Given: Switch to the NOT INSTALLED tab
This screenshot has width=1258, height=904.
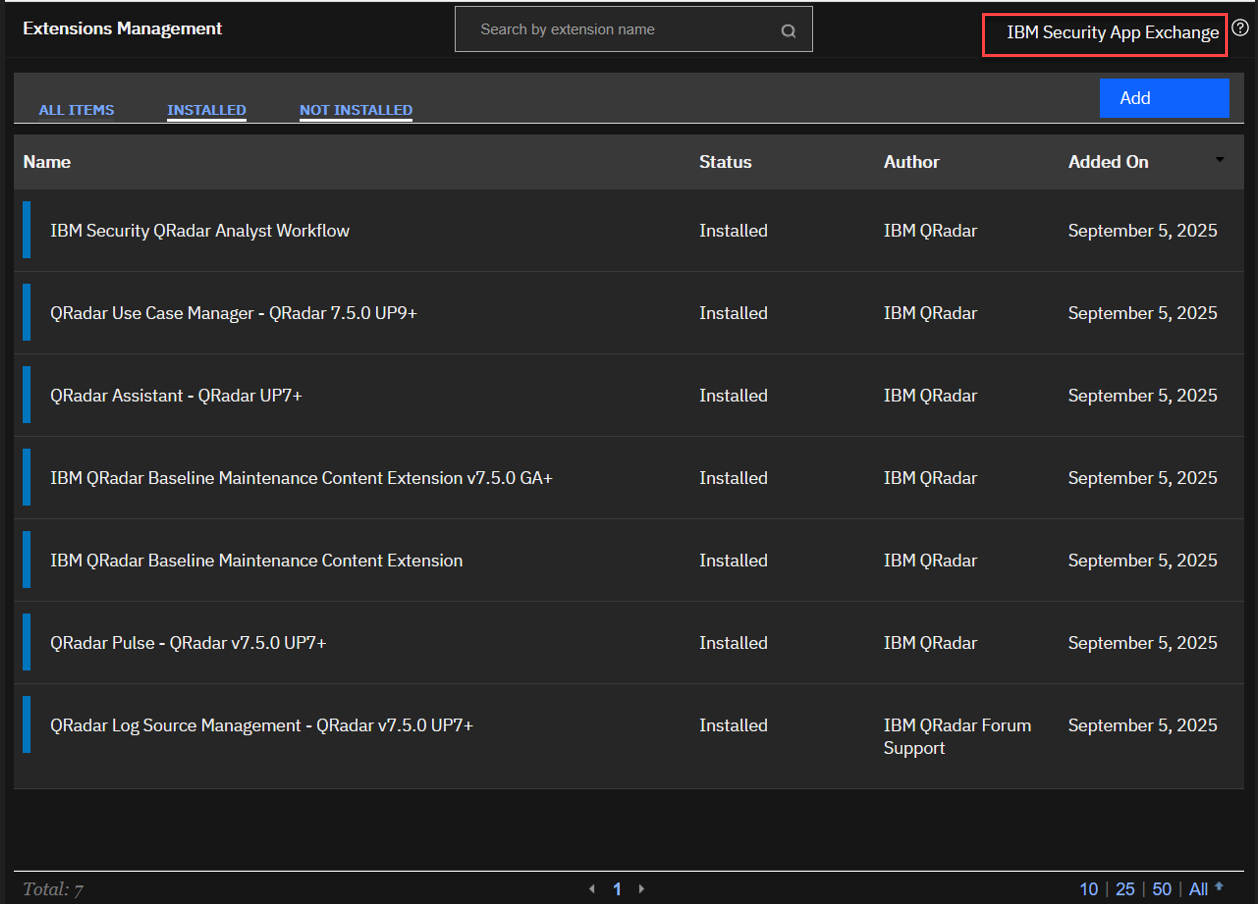Looking at the screenshot, I should click(x=355, y=110).
